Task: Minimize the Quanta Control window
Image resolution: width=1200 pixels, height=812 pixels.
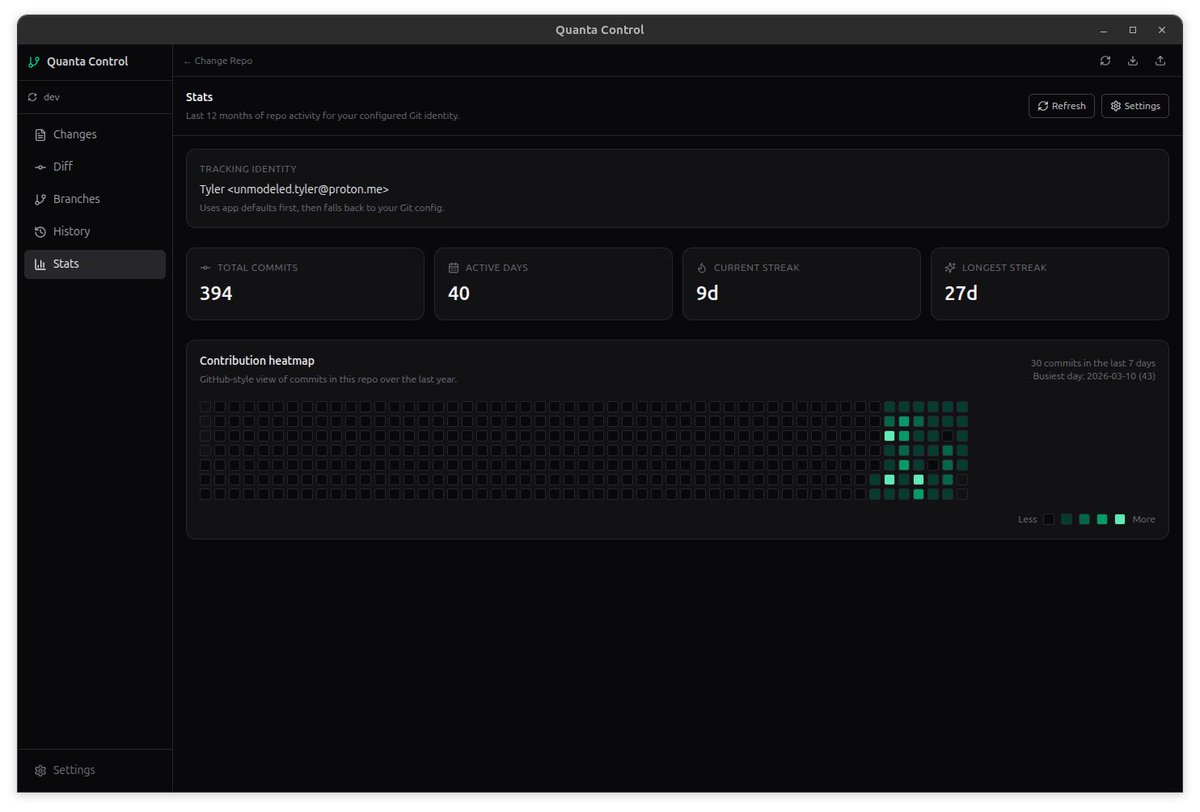Action: [x=1104, y=30]
